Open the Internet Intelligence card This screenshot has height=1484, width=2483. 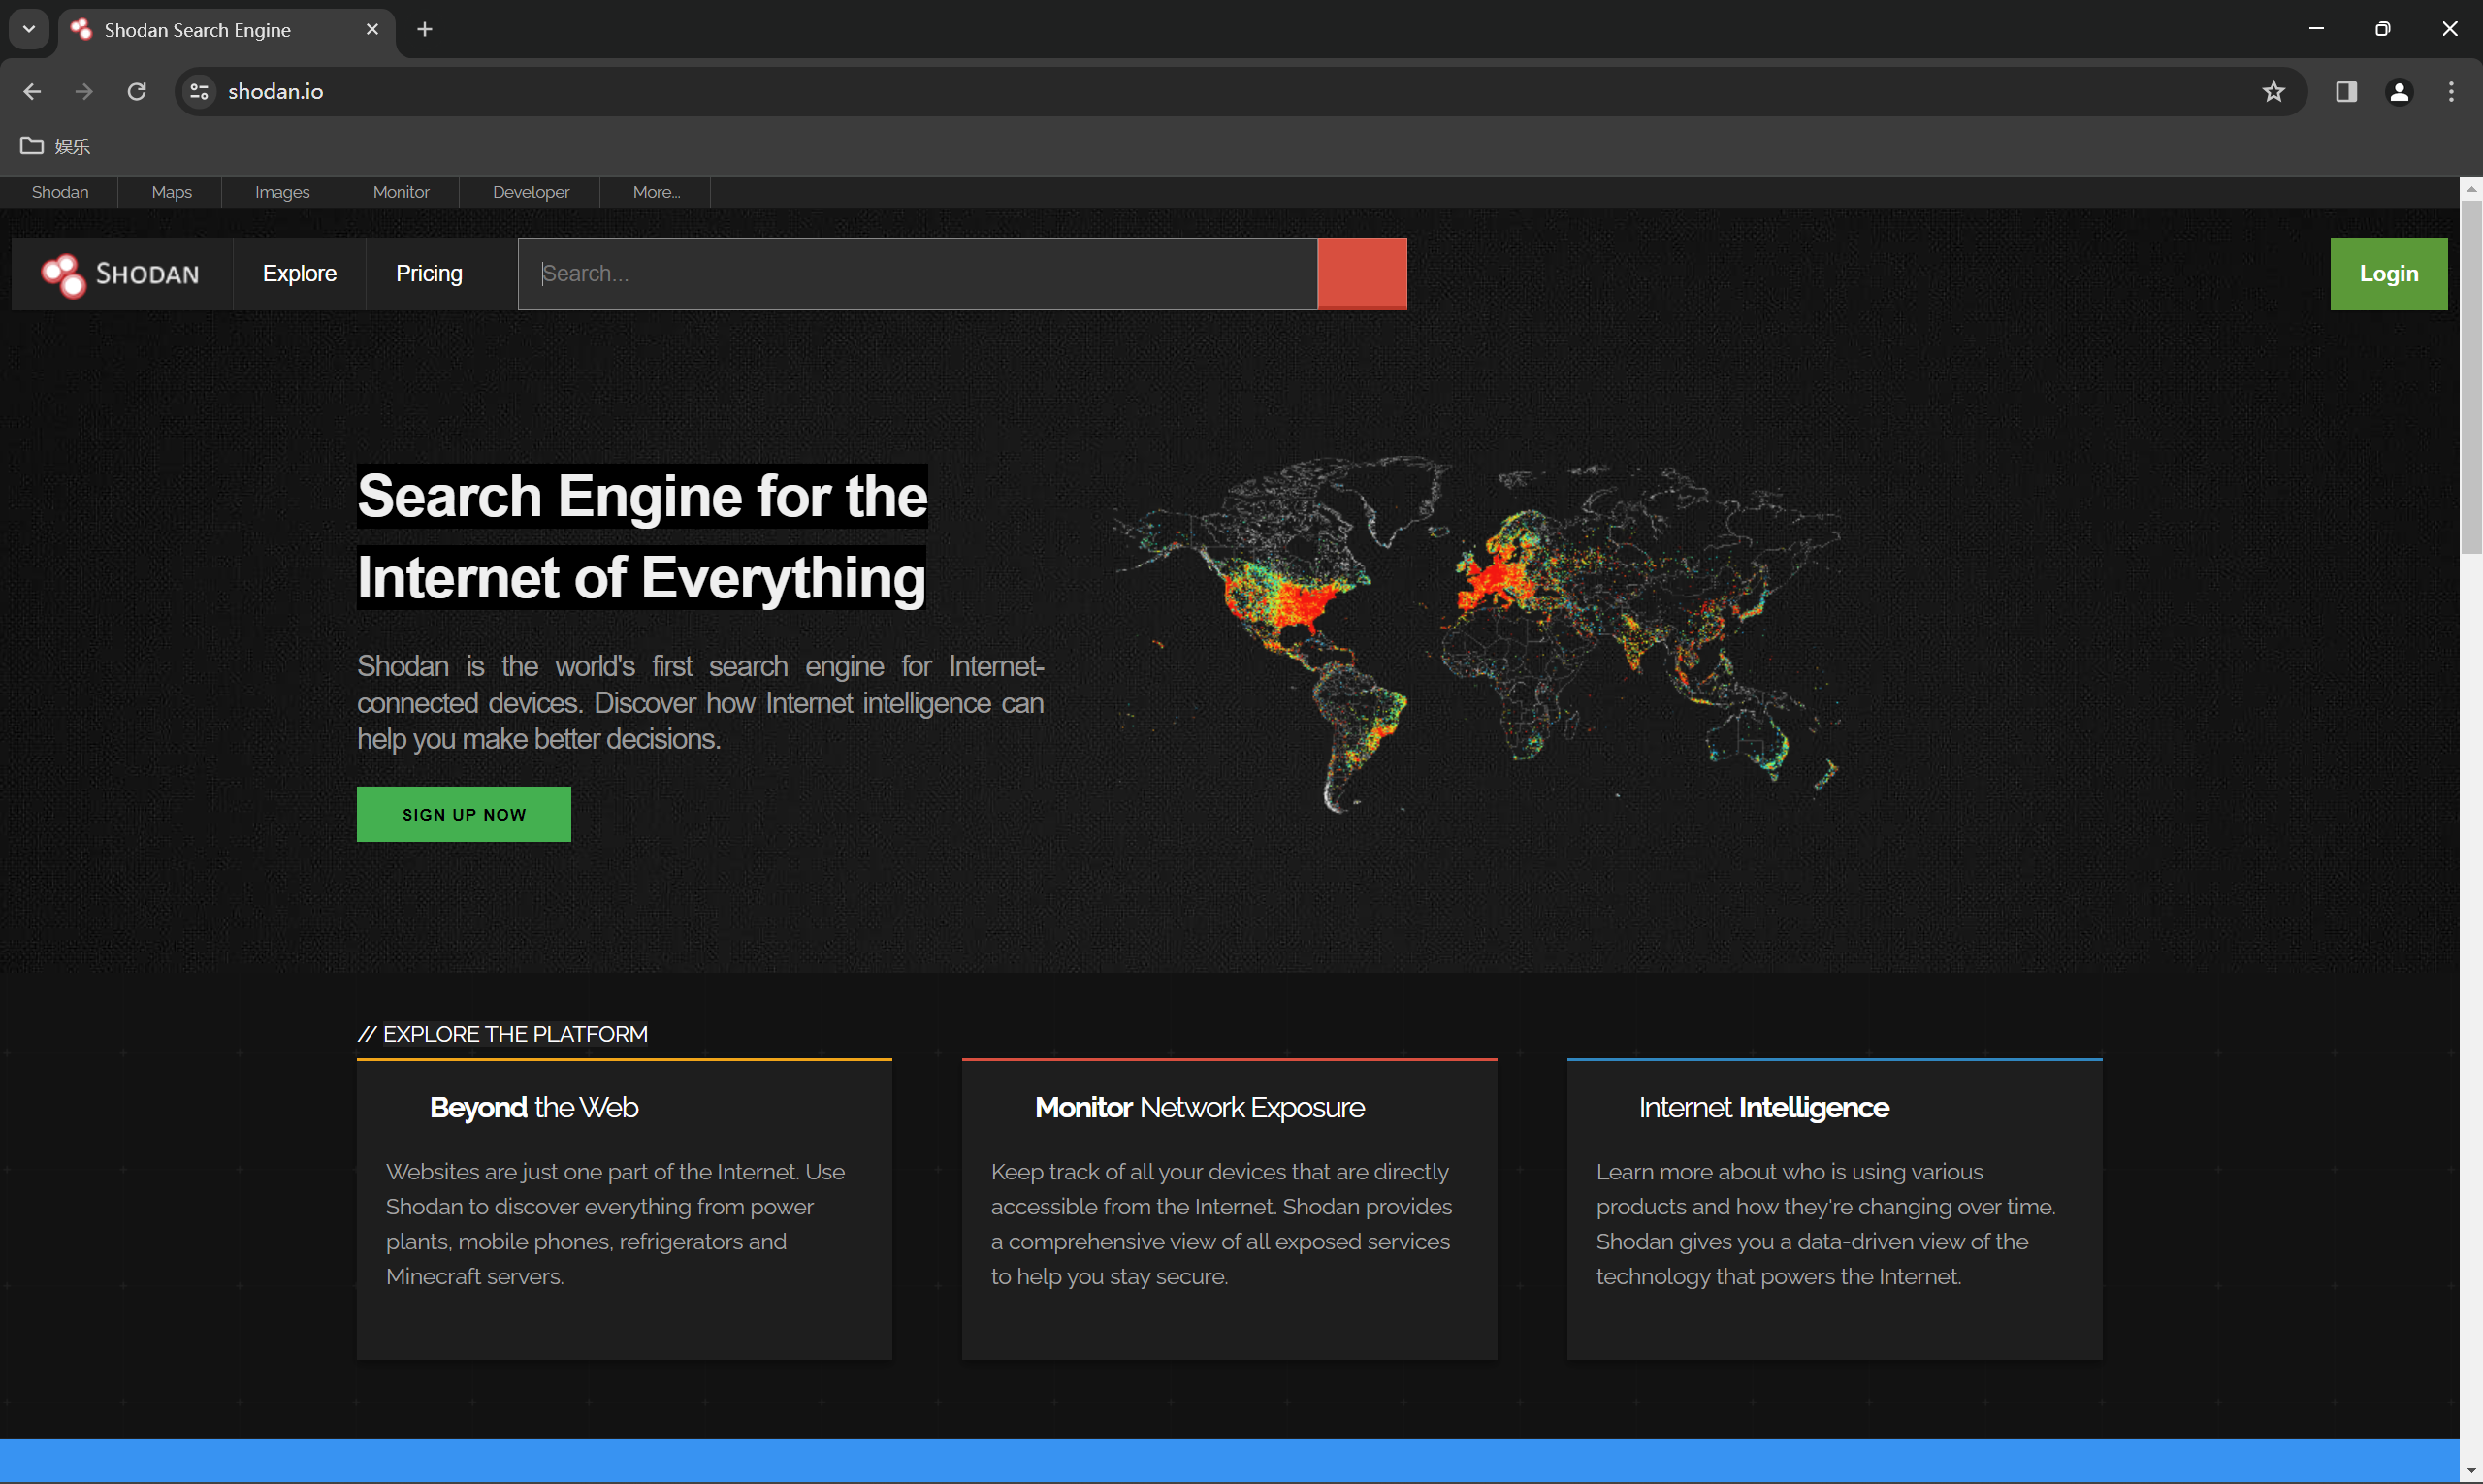coord(1834,1209)
